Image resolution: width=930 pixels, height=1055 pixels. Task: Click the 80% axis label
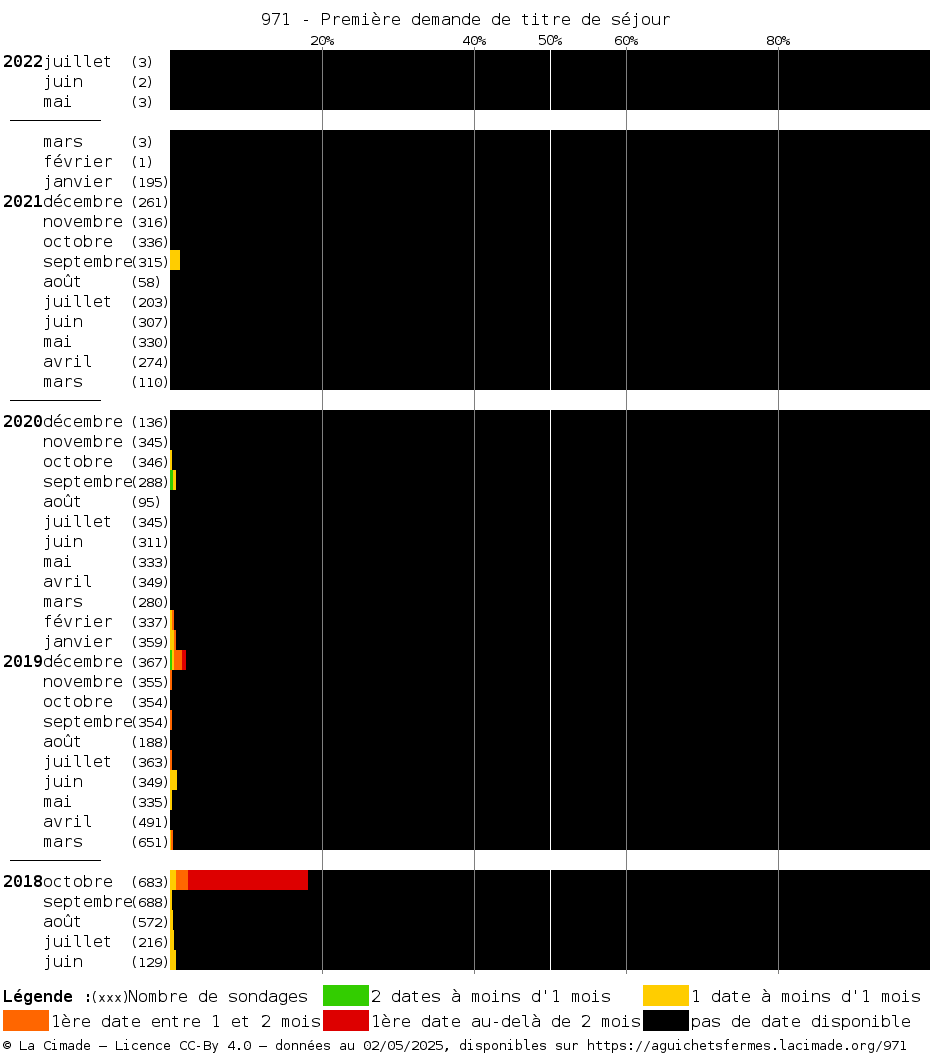coord(779,40)
